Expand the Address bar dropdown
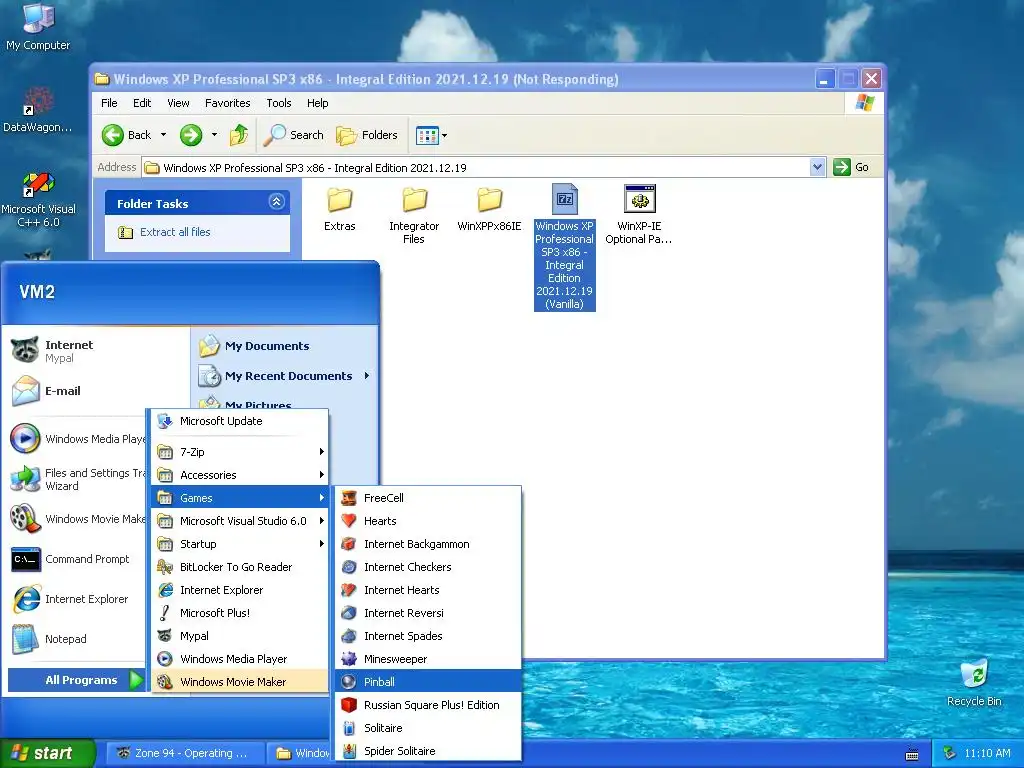This screenshot has height=768, width=1024. tap(817, 167)
